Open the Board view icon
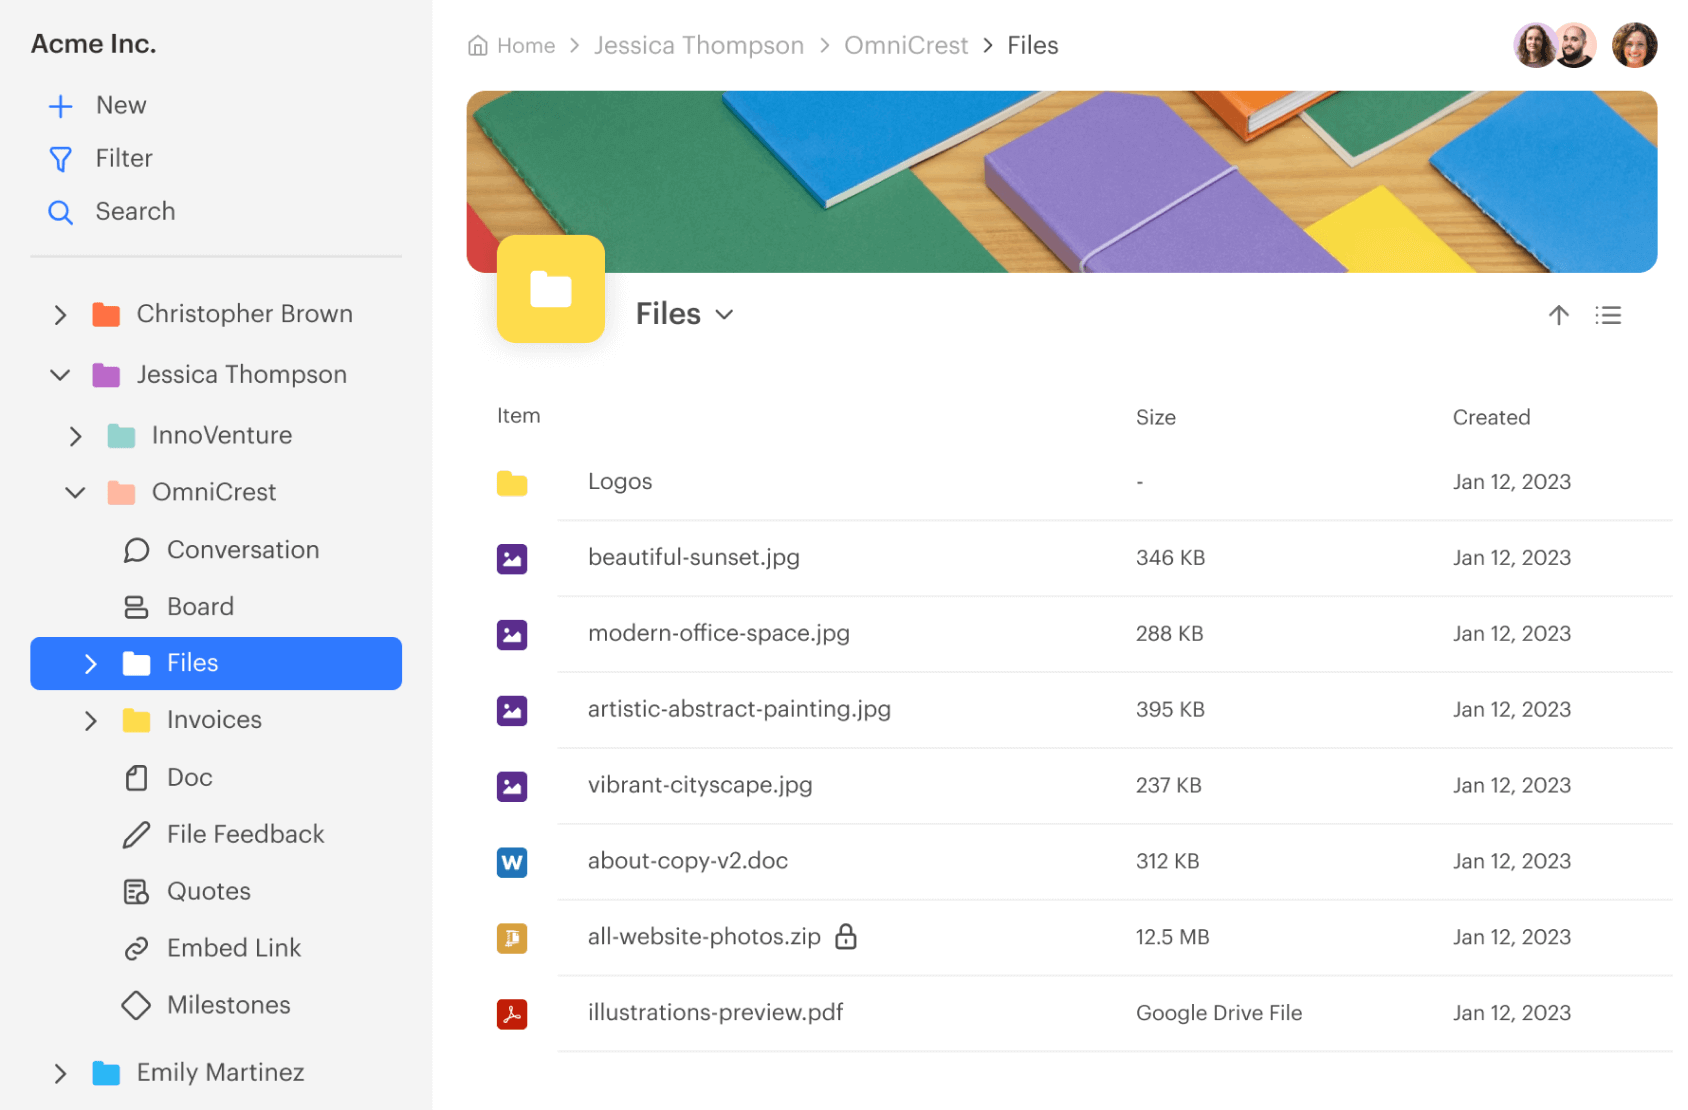The height and width of the screenshot is (1110, 1688). click(136, 606)
